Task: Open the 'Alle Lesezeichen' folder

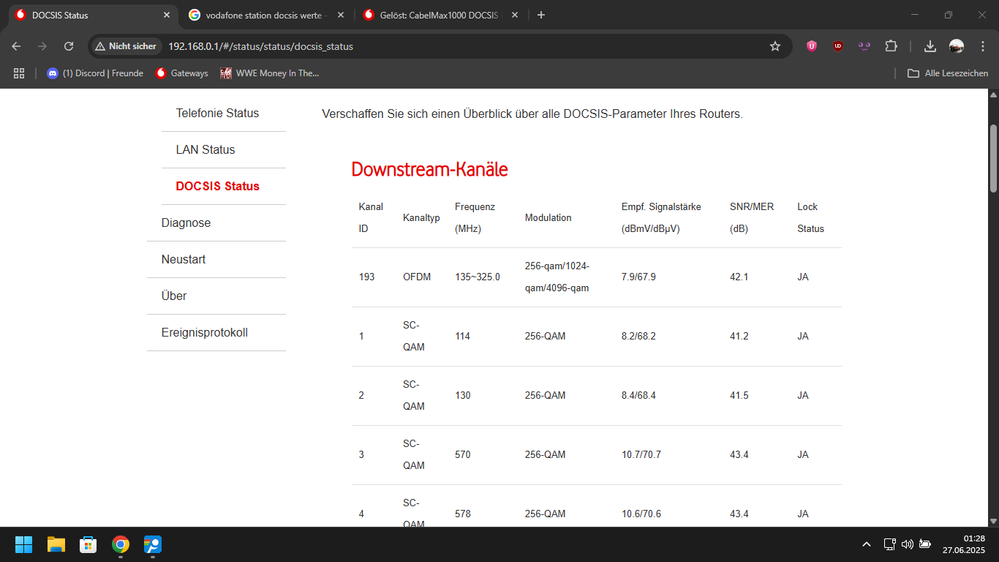Action: 947,73
